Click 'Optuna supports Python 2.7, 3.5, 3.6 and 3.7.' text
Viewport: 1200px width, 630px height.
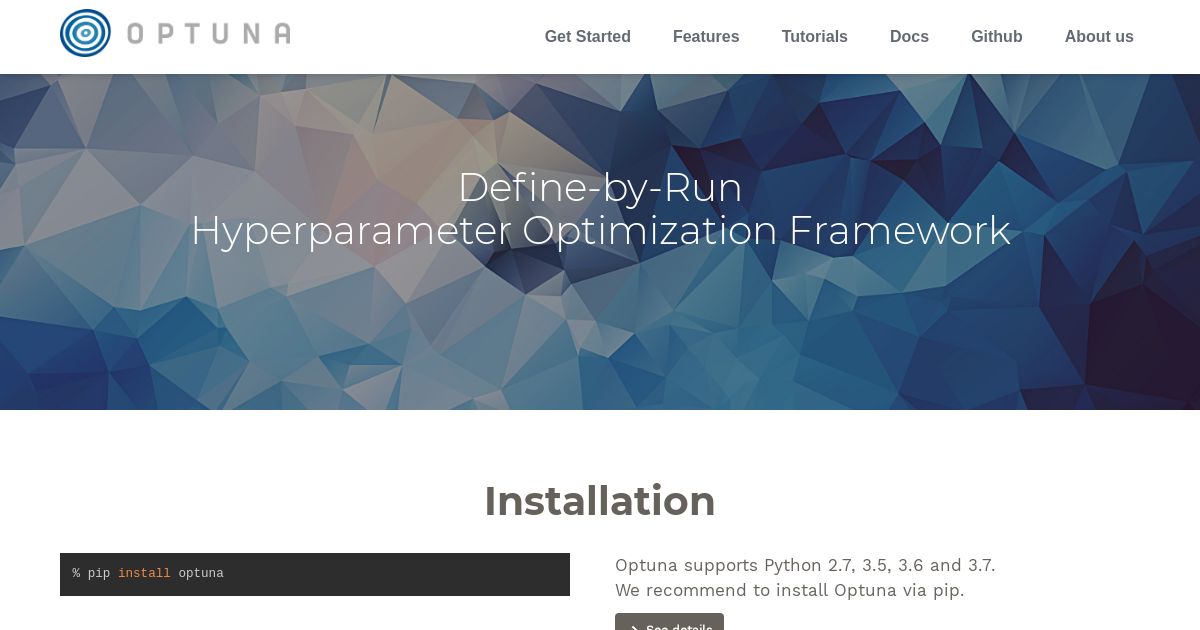805,565
